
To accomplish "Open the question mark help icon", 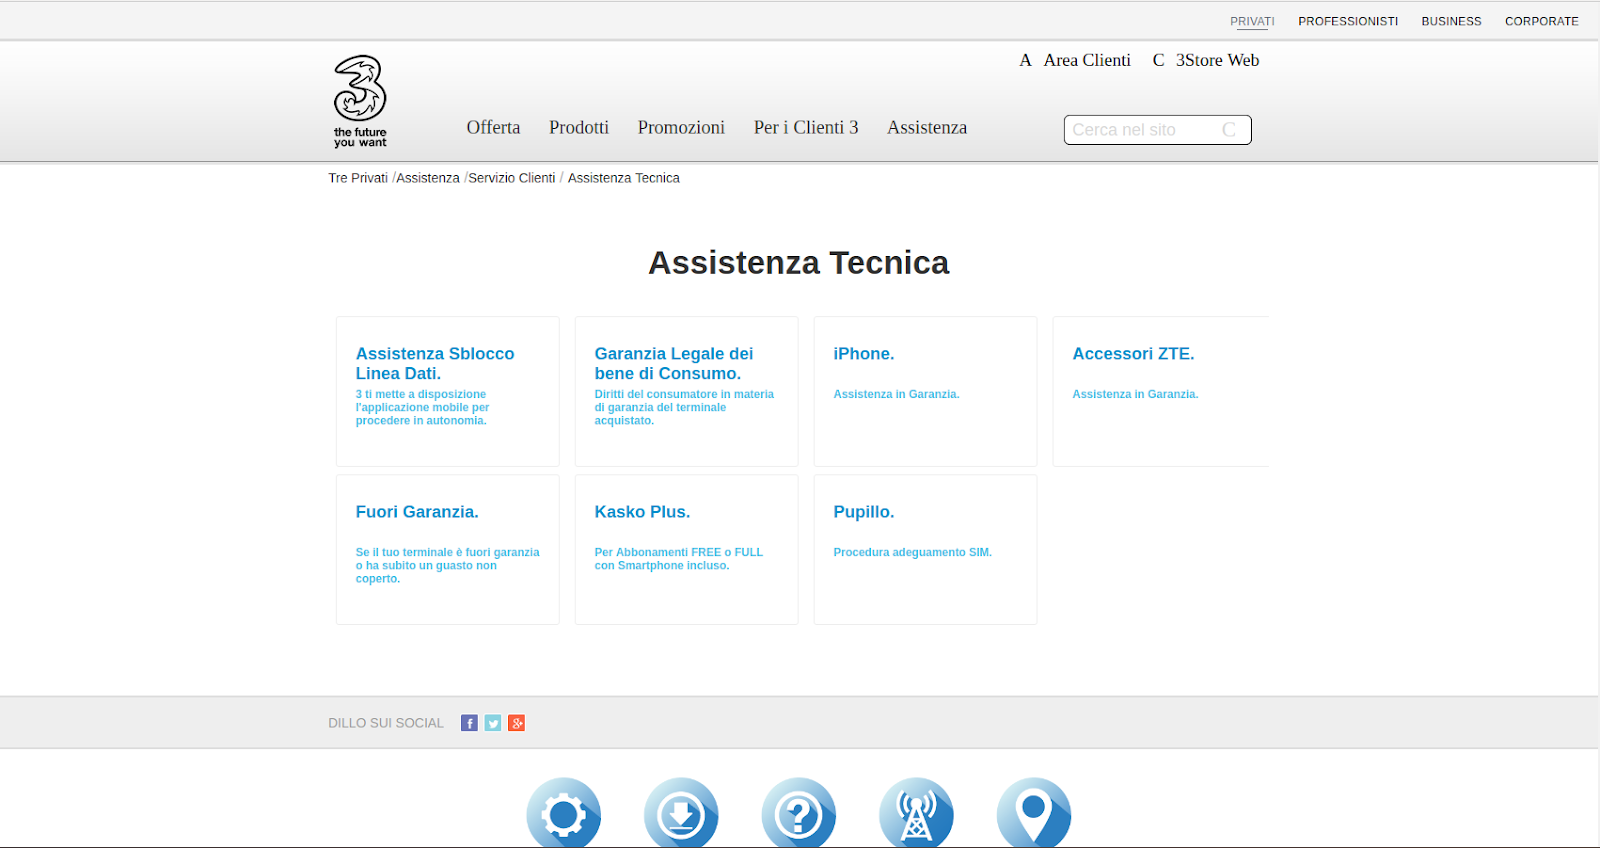I will click(799, 814).
